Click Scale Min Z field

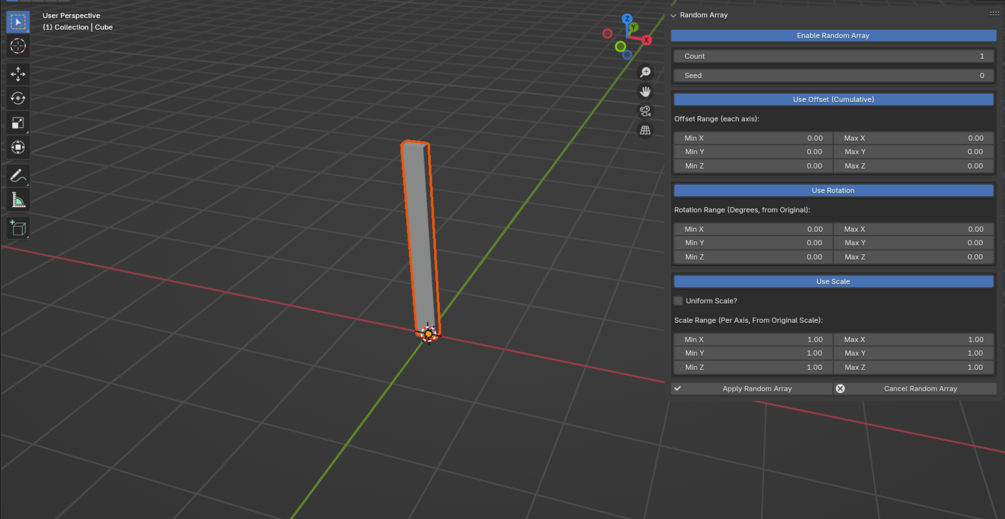point(752,367)
